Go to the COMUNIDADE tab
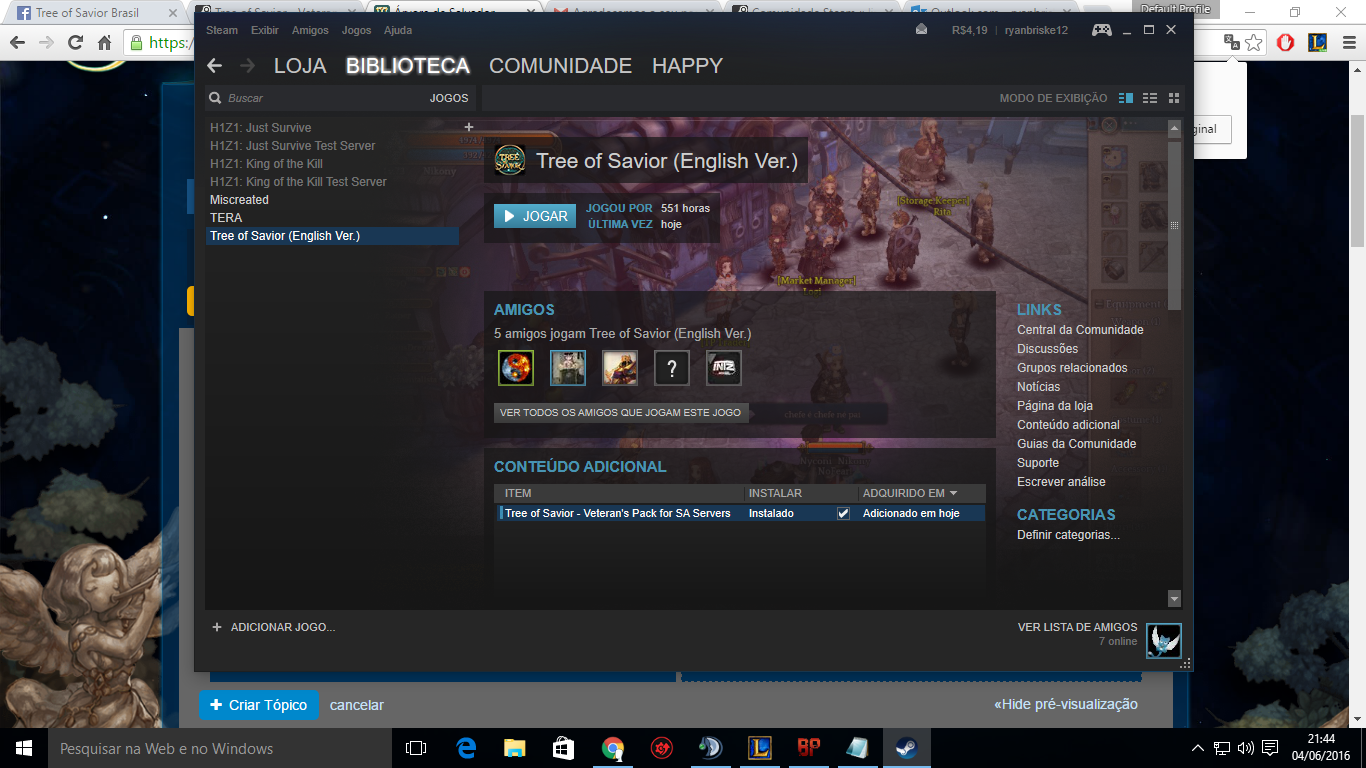The height and width of the screenshot is (768, 1366). [560, 66]
